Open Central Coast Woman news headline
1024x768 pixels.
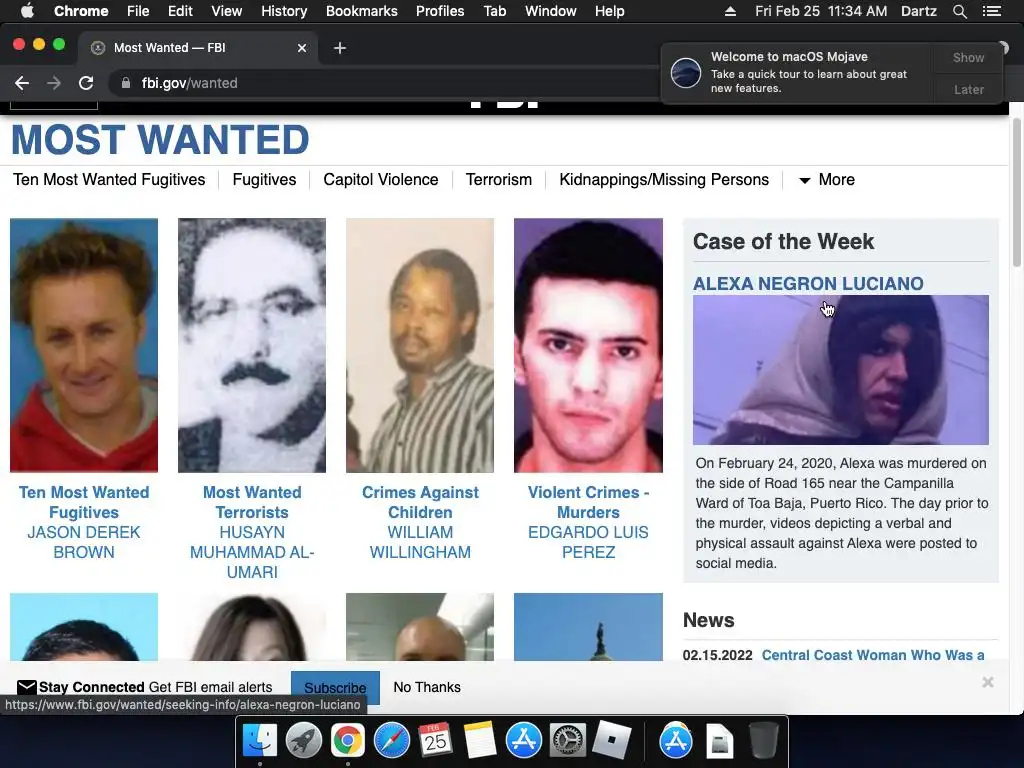873,655
